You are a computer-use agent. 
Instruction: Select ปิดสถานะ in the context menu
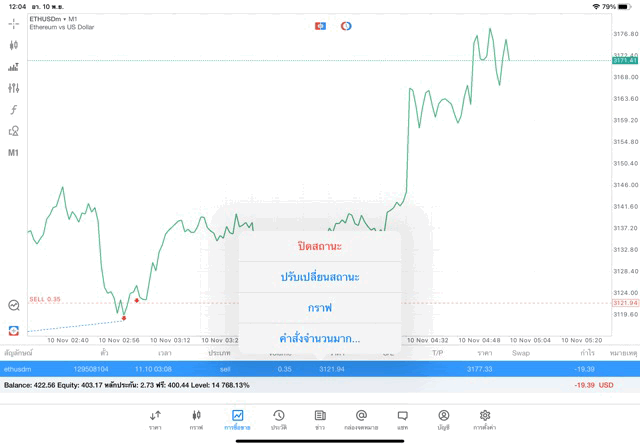point(319,246)
